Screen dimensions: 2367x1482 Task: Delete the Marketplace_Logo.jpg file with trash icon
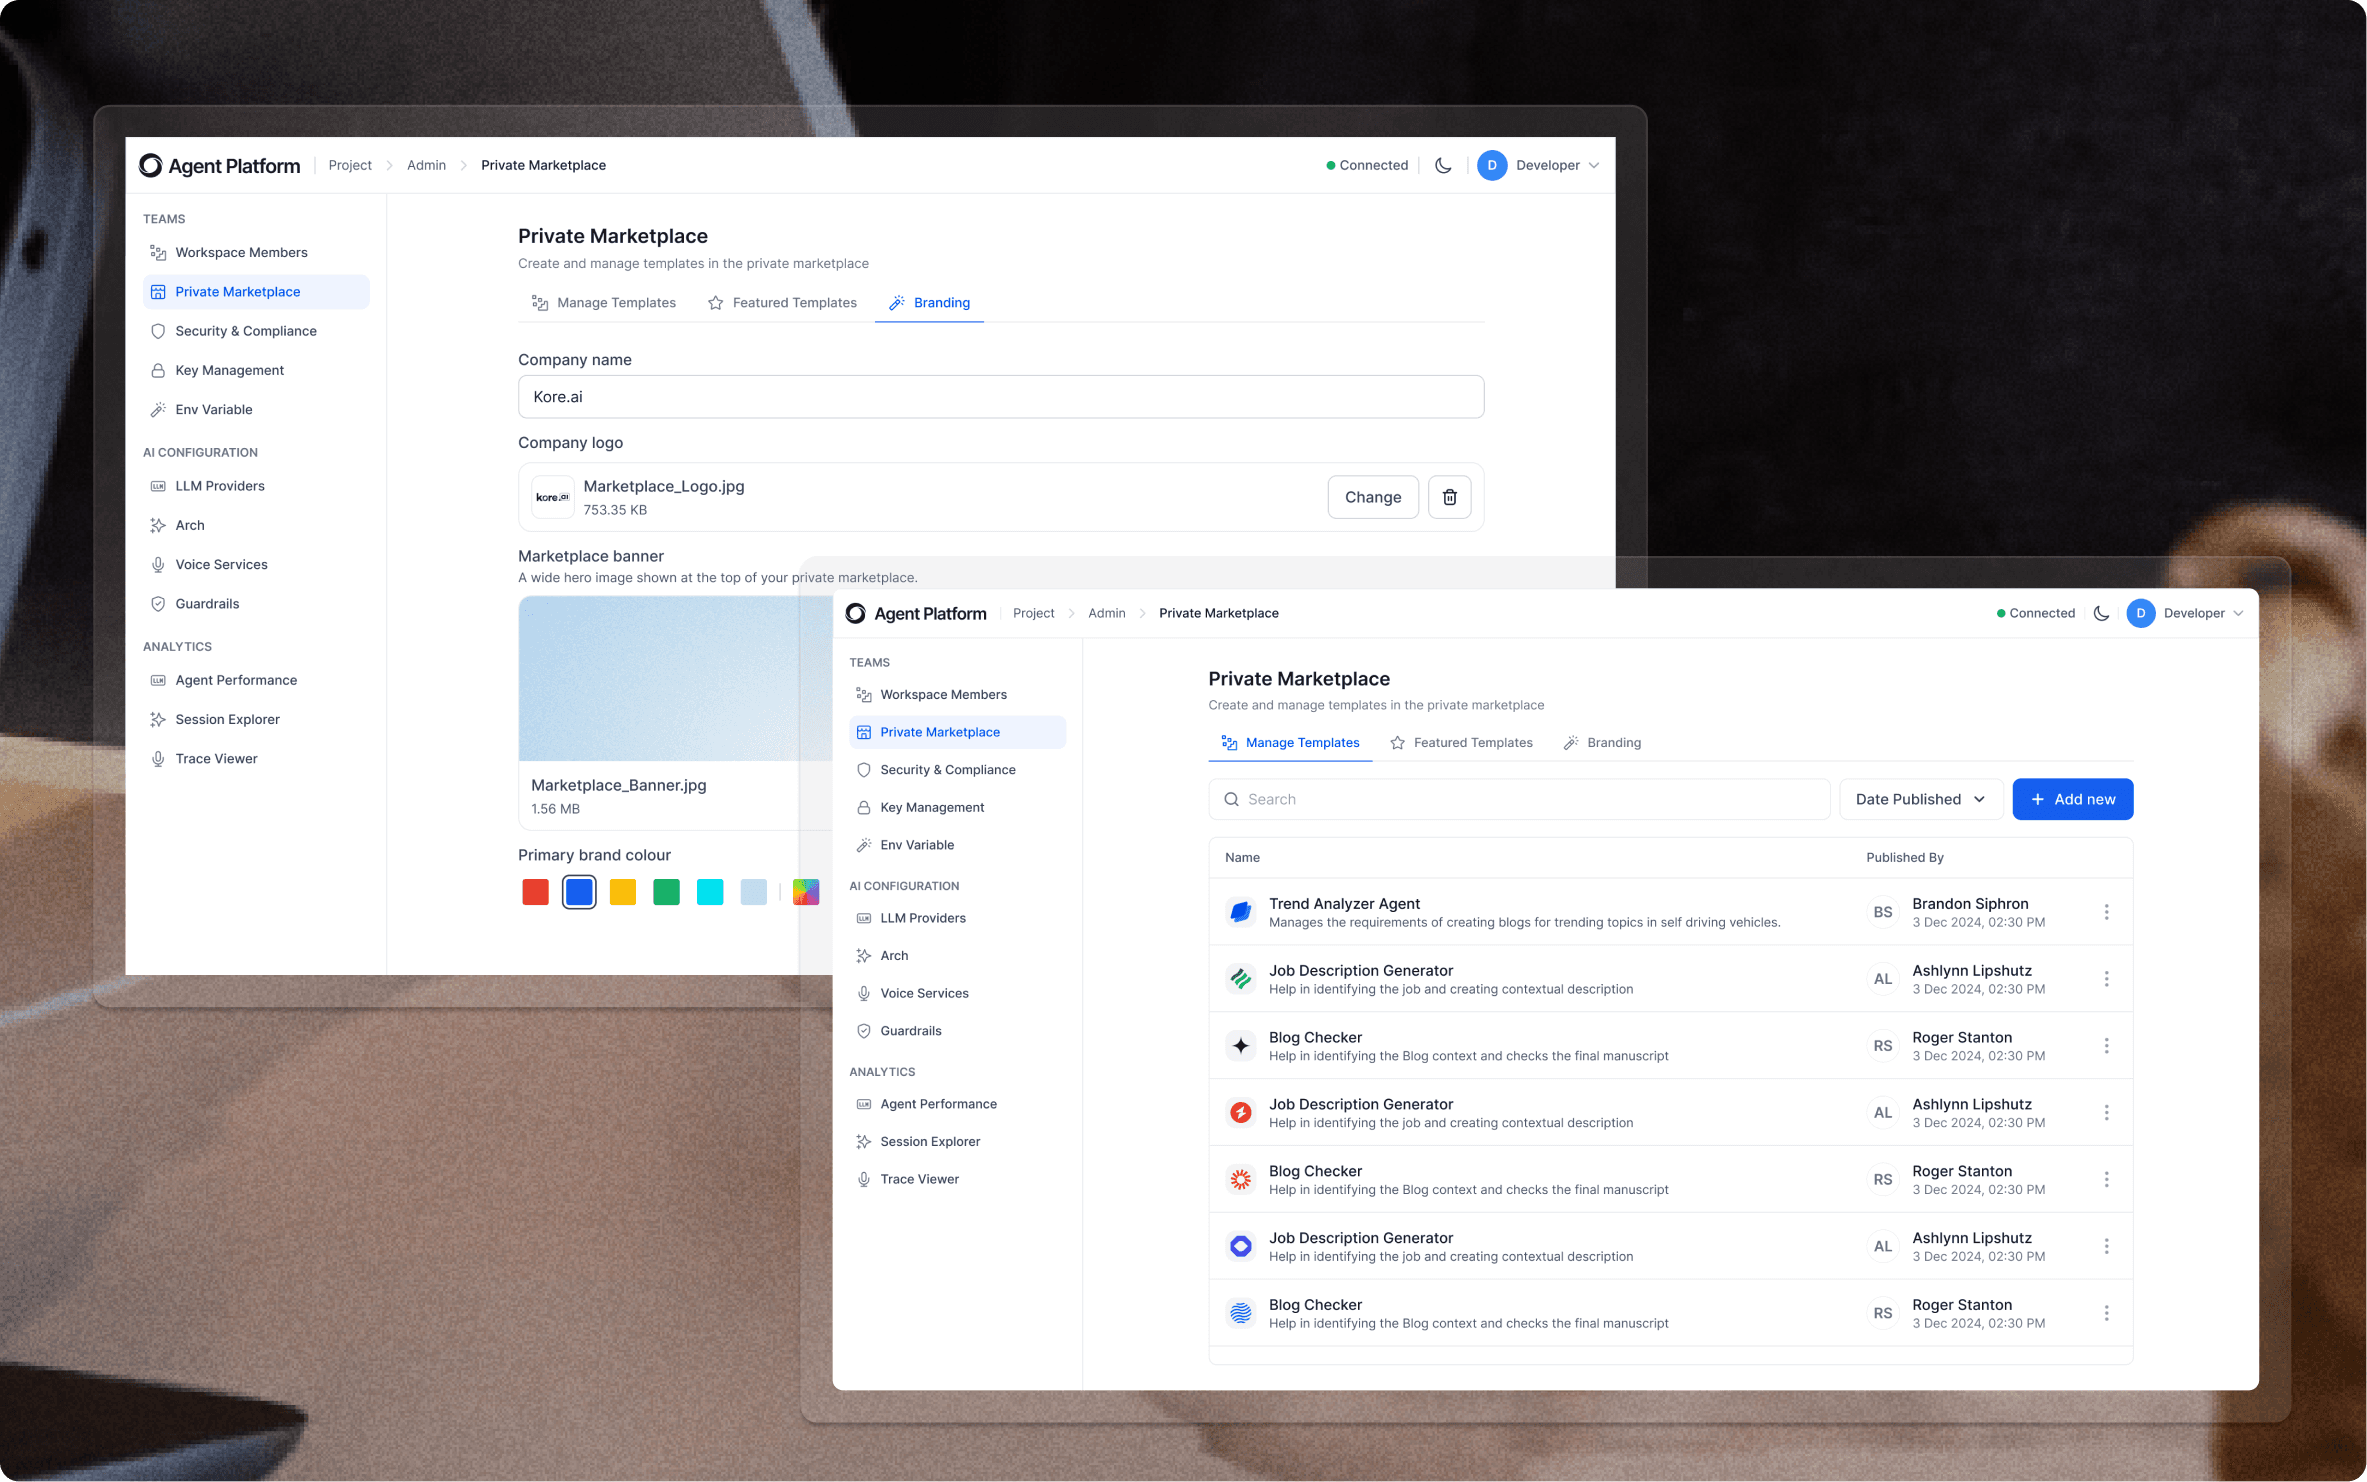(x=1449, y=497)
